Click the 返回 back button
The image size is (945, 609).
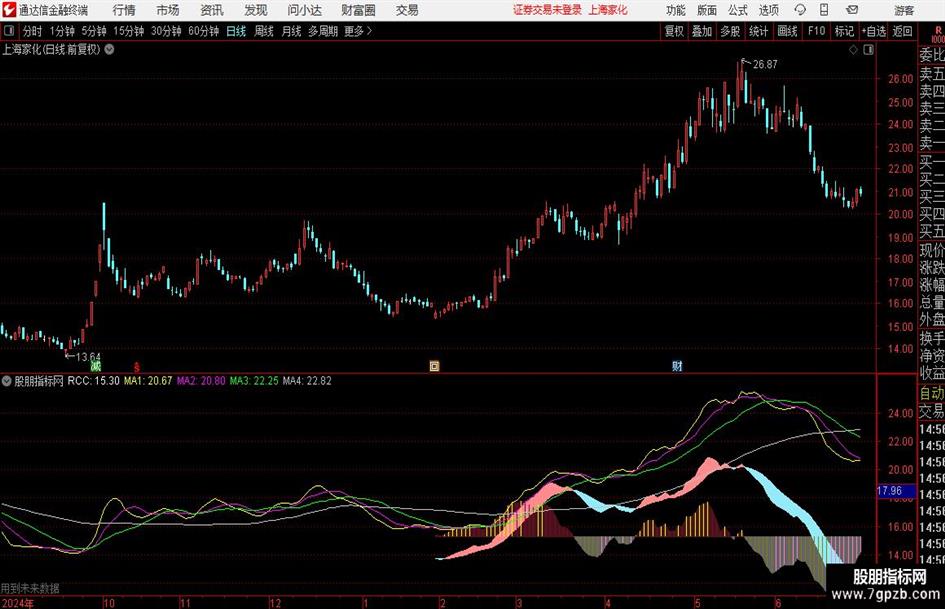tap(902, 31)
